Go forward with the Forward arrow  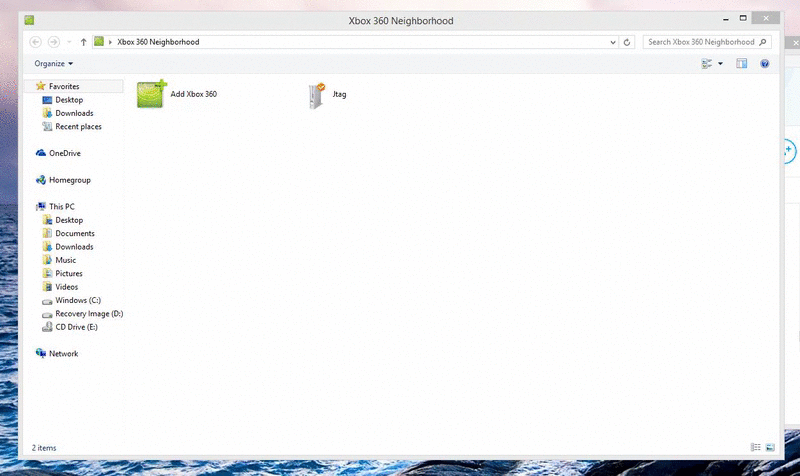click(x=53, y=42)
